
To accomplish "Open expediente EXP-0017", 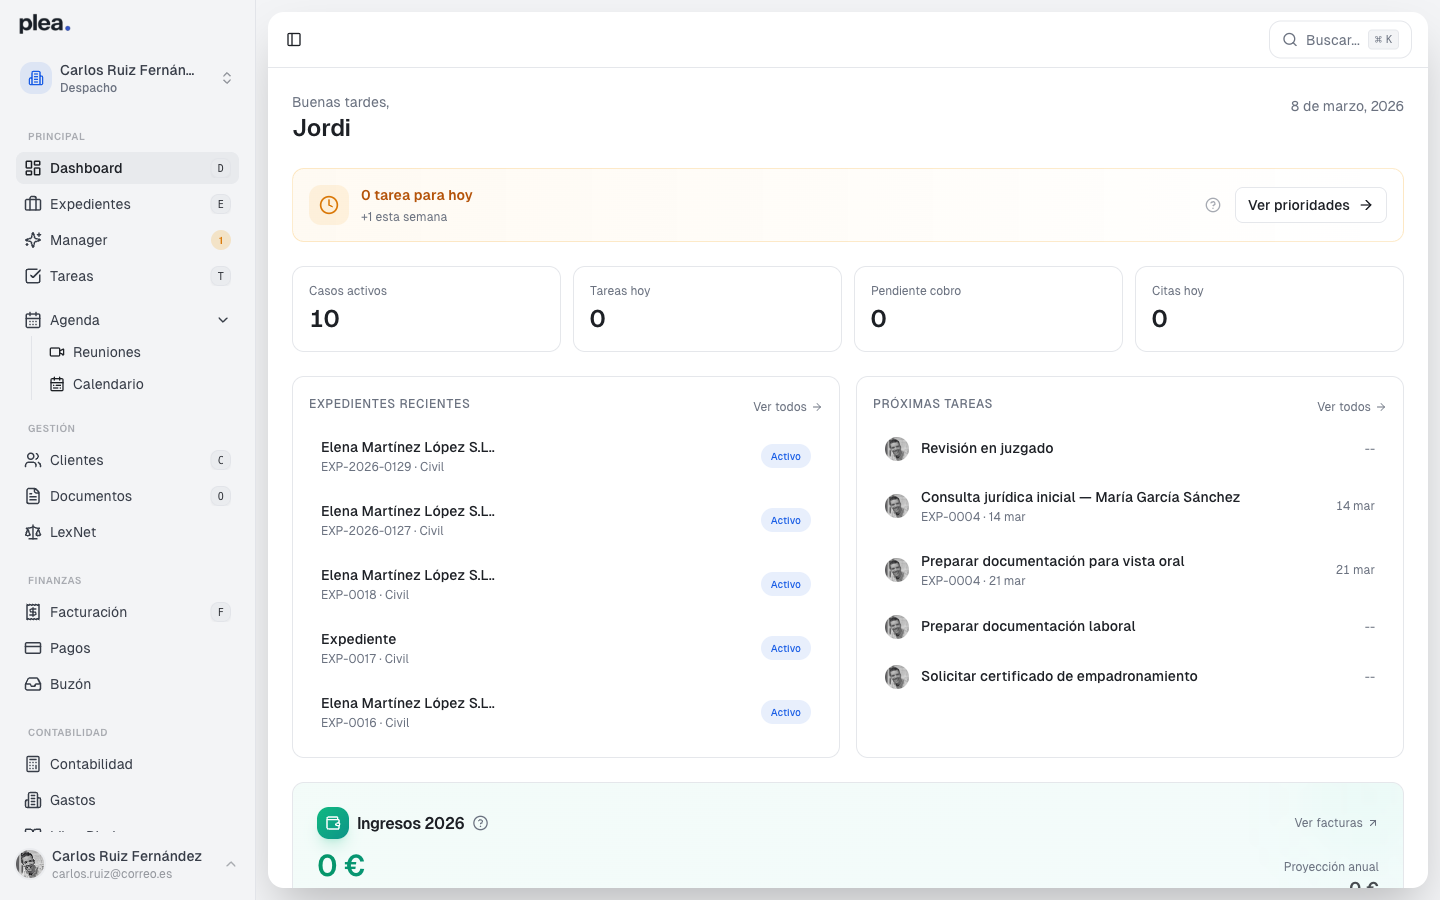I will (566, 648).
